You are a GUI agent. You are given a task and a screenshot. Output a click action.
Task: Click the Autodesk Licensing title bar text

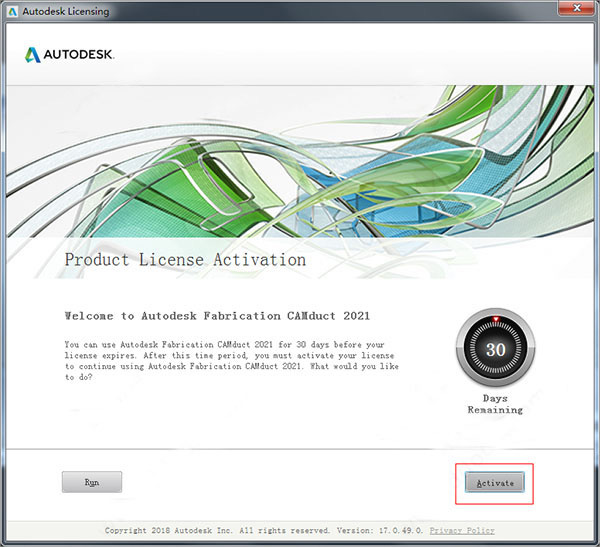(66, 11)
